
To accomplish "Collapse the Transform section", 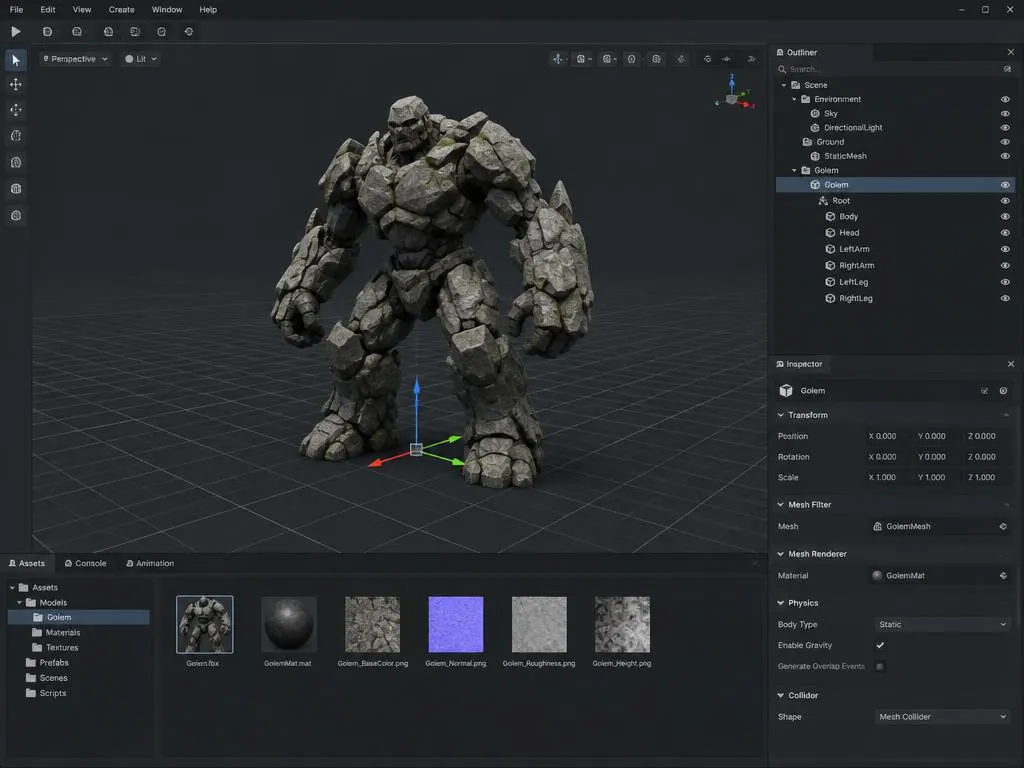I will (780, 415).
